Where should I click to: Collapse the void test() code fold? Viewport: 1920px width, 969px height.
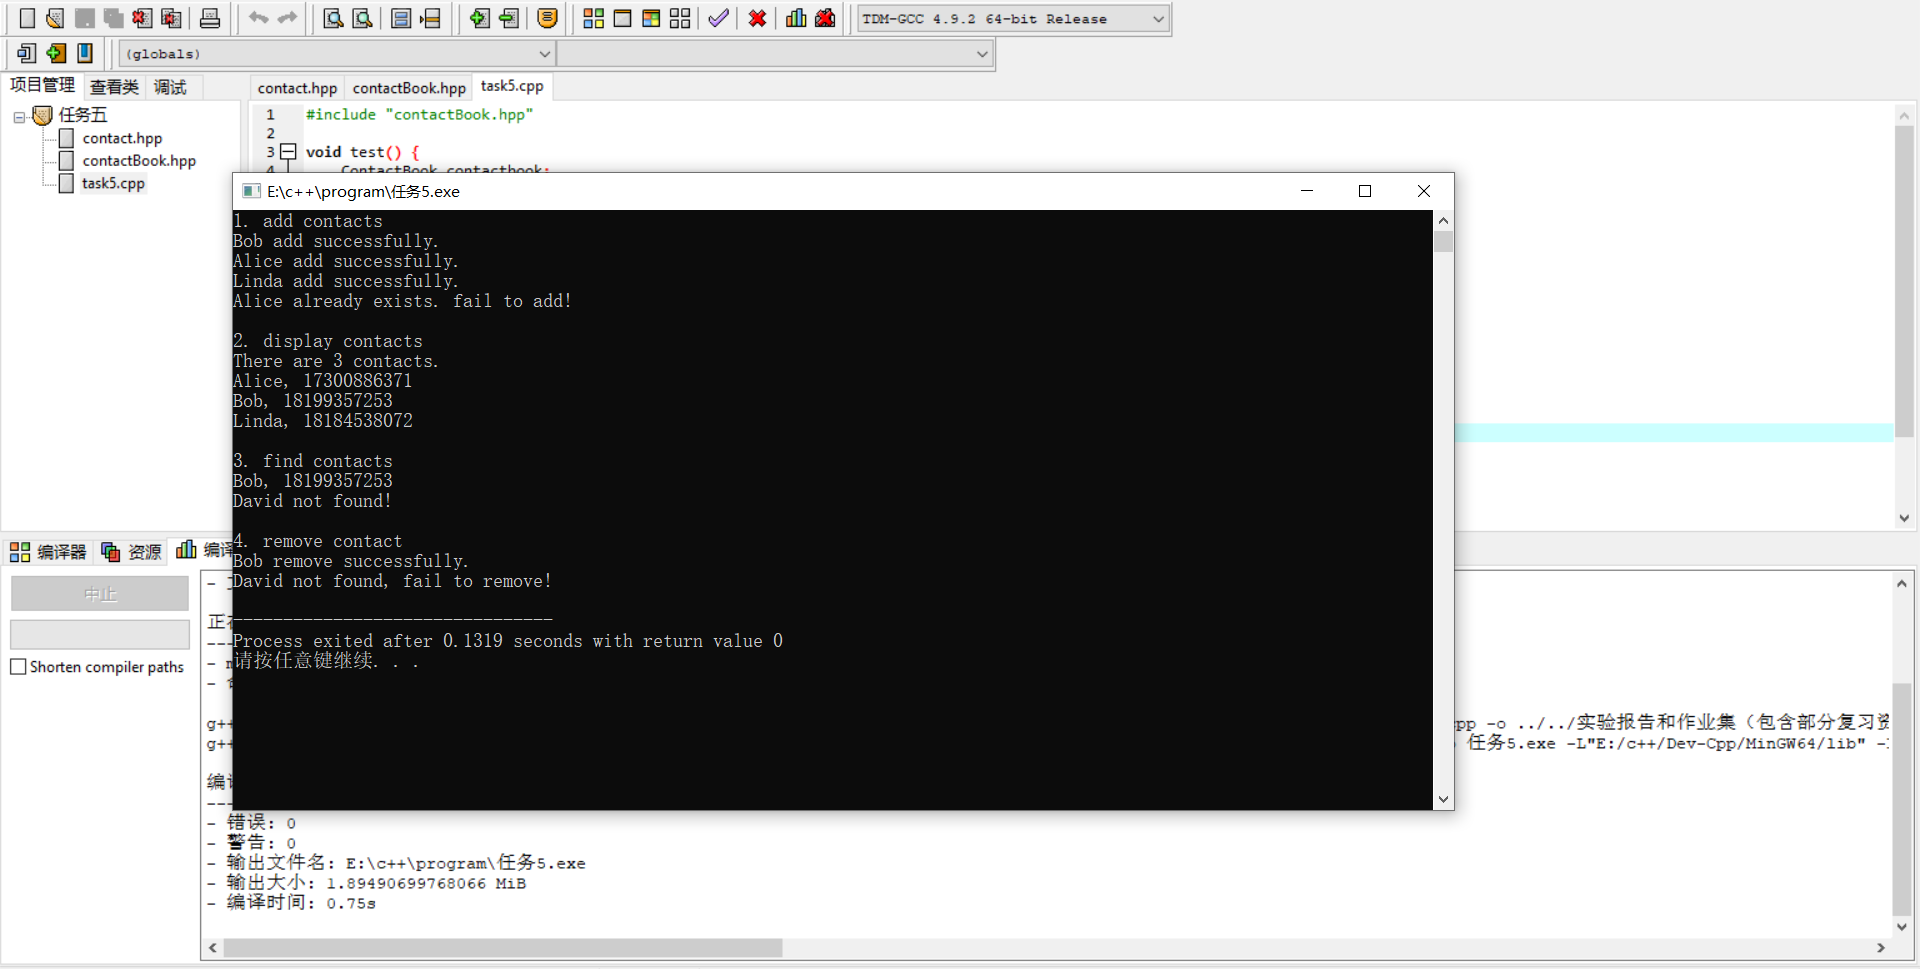[x=288, y=152]
